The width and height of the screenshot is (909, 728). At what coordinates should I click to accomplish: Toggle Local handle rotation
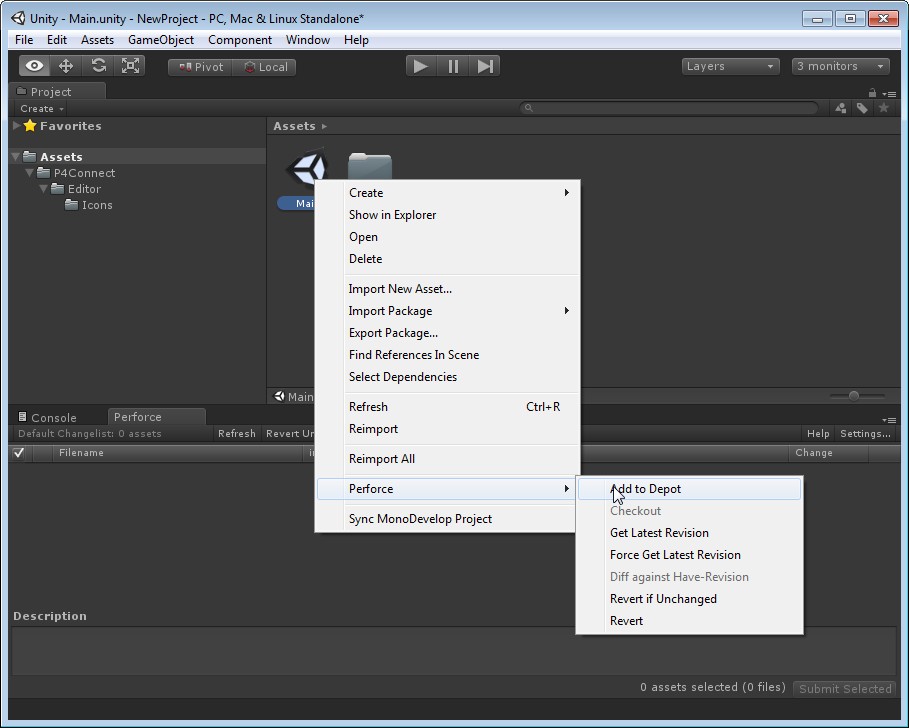(x=264, y=67)
